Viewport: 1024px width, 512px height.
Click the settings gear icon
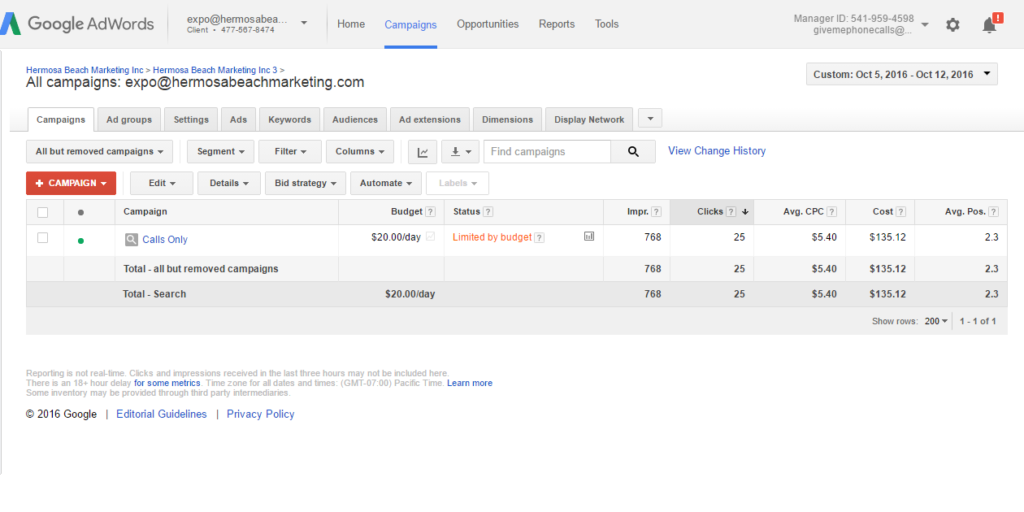[x=952, y=25]
